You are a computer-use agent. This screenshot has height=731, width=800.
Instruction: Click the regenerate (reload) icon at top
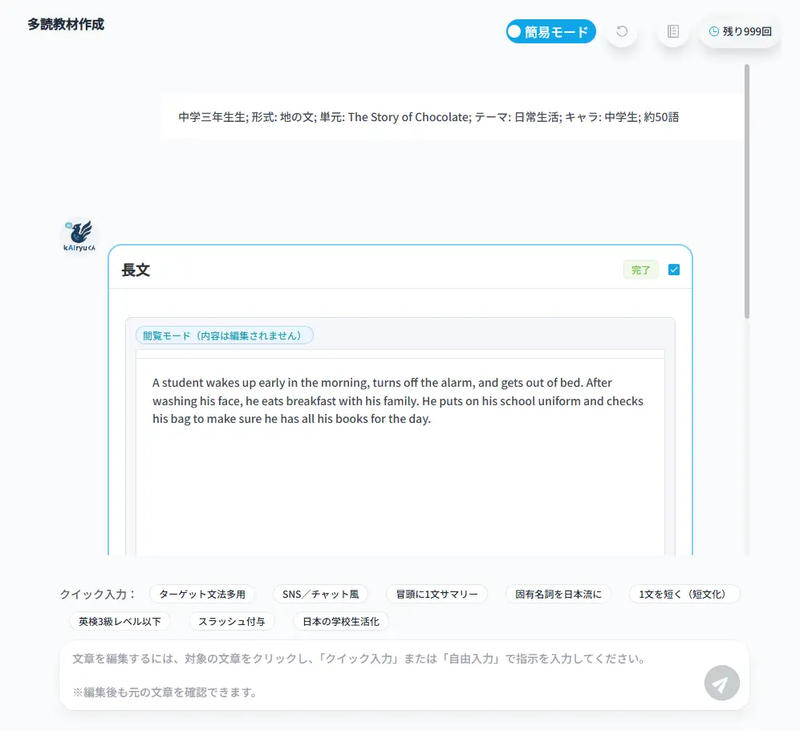coord(621,33)
